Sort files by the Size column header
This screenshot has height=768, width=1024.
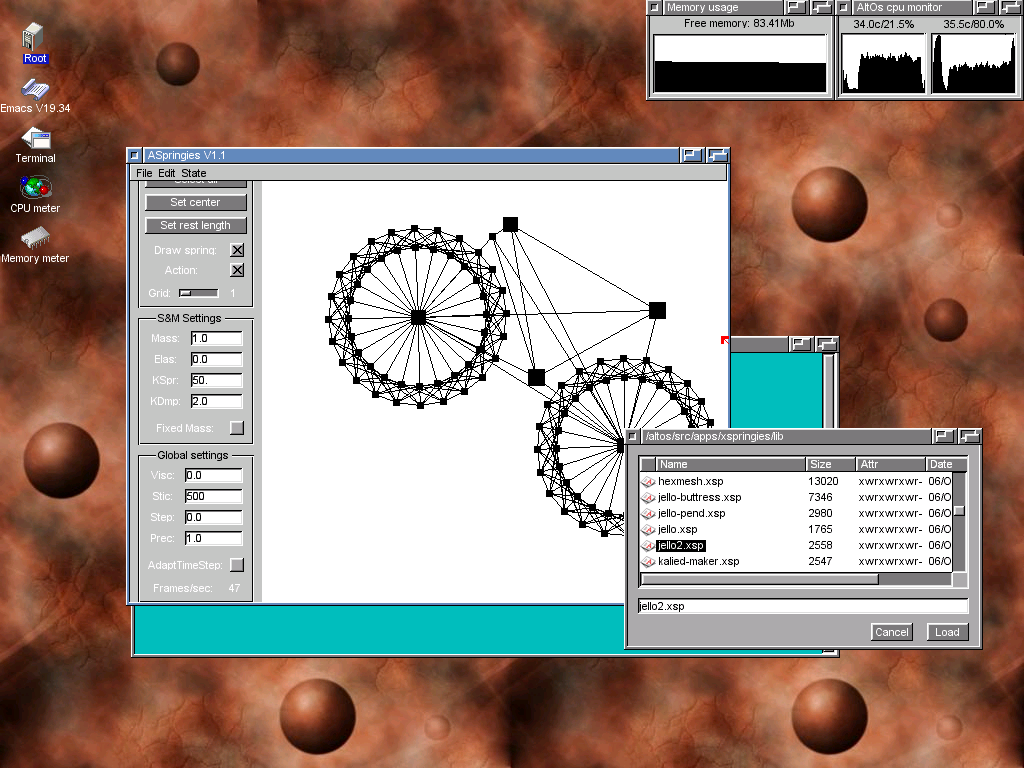pyautogui.click(x=831, y=464)
